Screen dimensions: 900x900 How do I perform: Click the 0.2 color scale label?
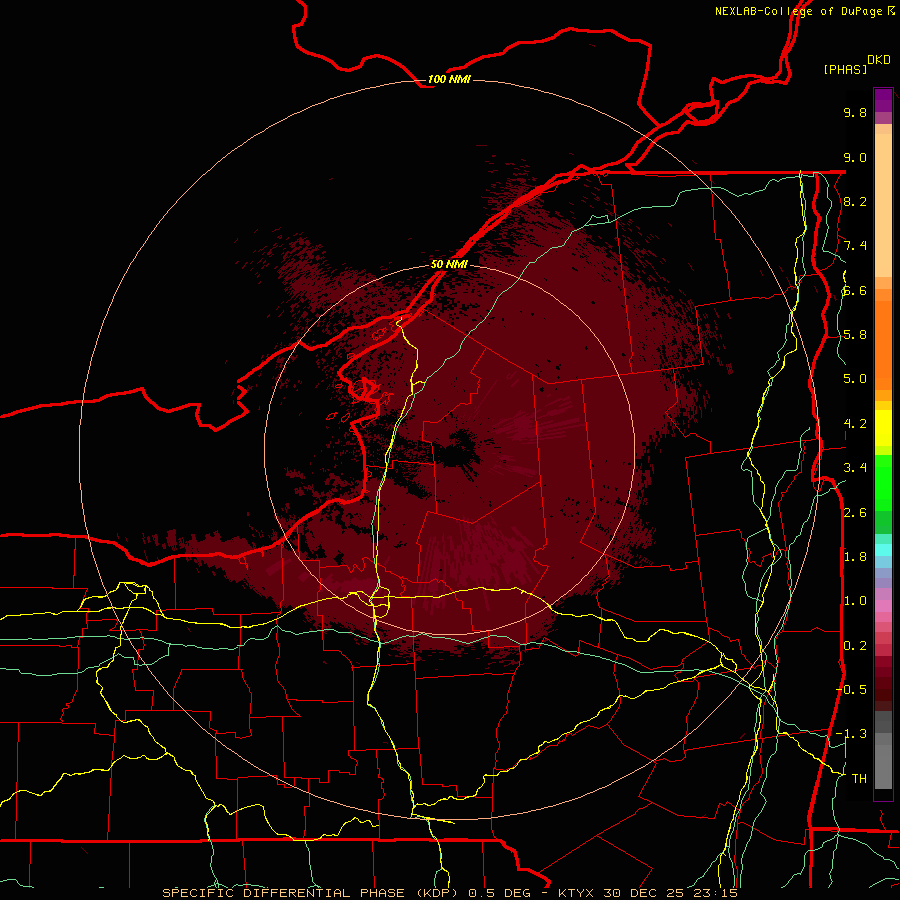coord(855,646)
